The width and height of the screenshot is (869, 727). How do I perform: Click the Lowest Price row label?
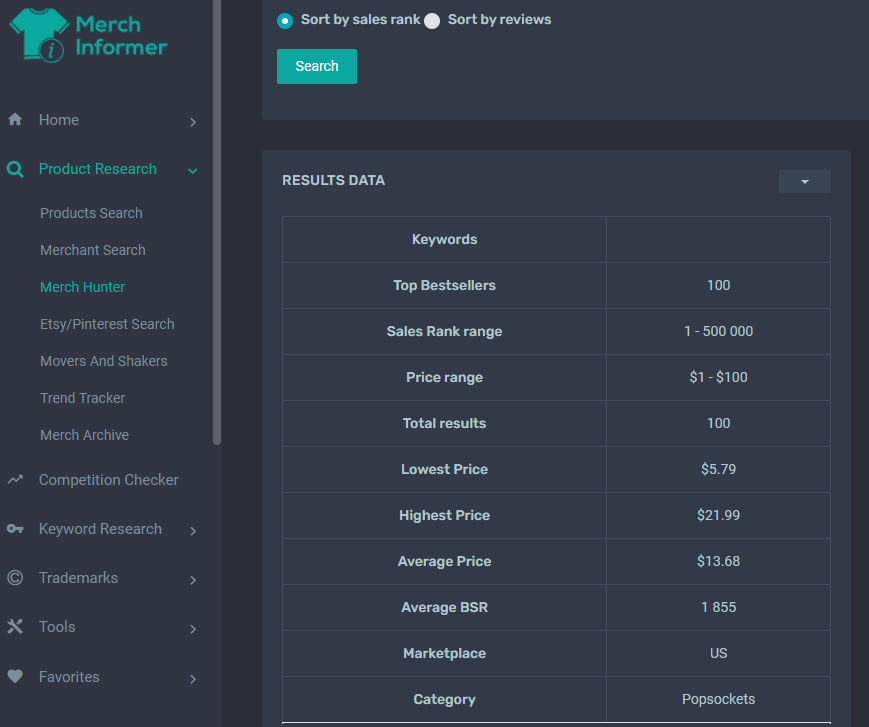[444, 469]
